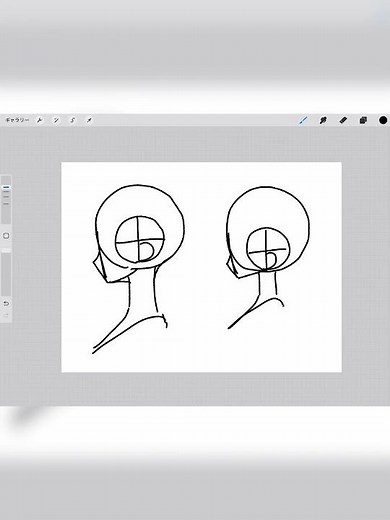390x520 pixels.
Task: Open the Adjustments magic wand menu
Action: (x=56, y=120)
